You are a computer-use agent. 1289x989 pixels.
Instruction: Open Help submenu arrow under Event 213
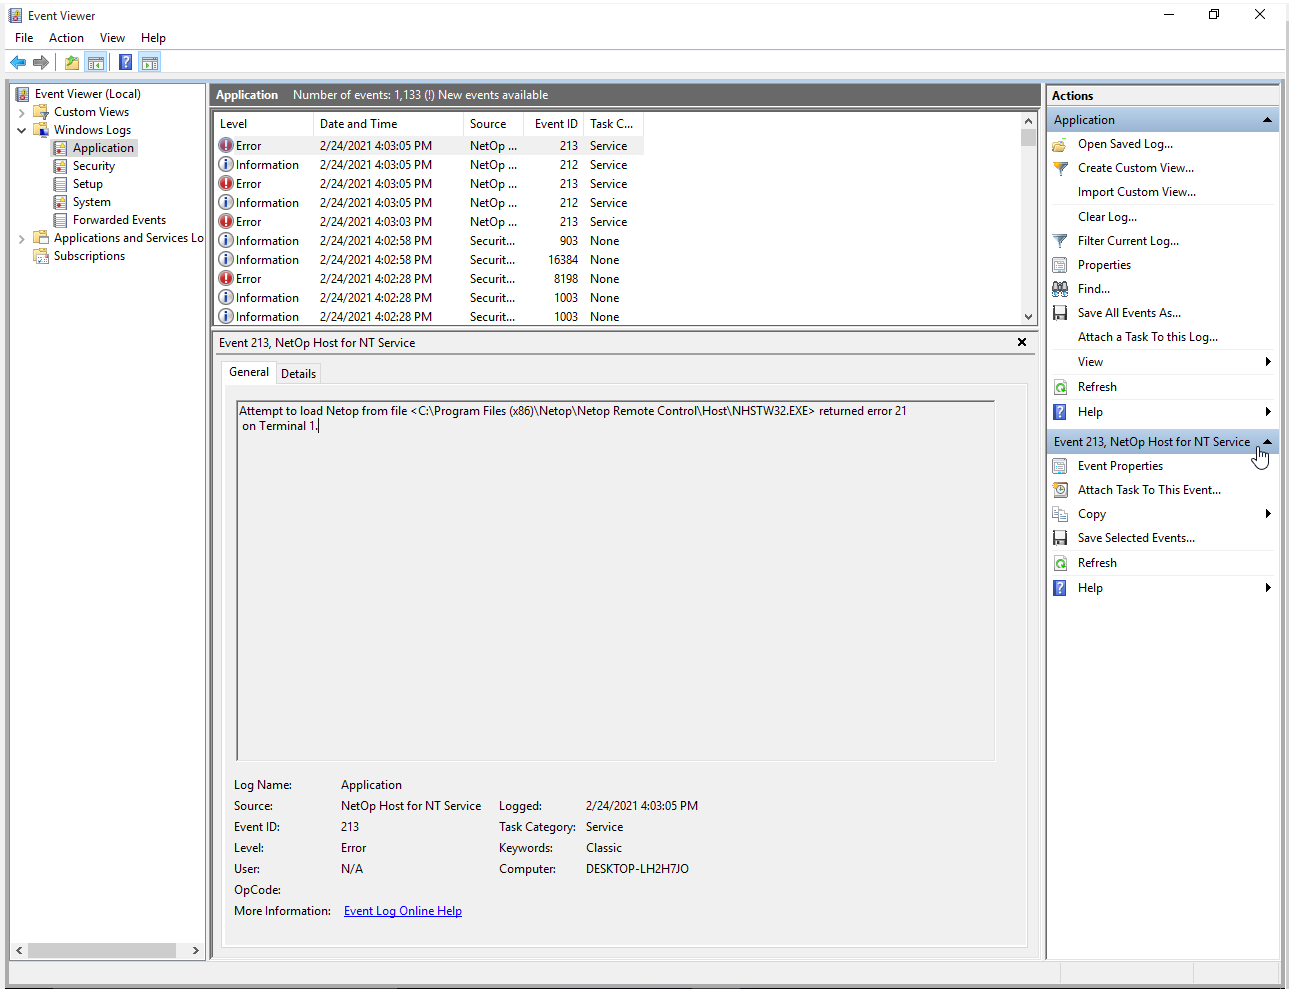coord(1268,588)
